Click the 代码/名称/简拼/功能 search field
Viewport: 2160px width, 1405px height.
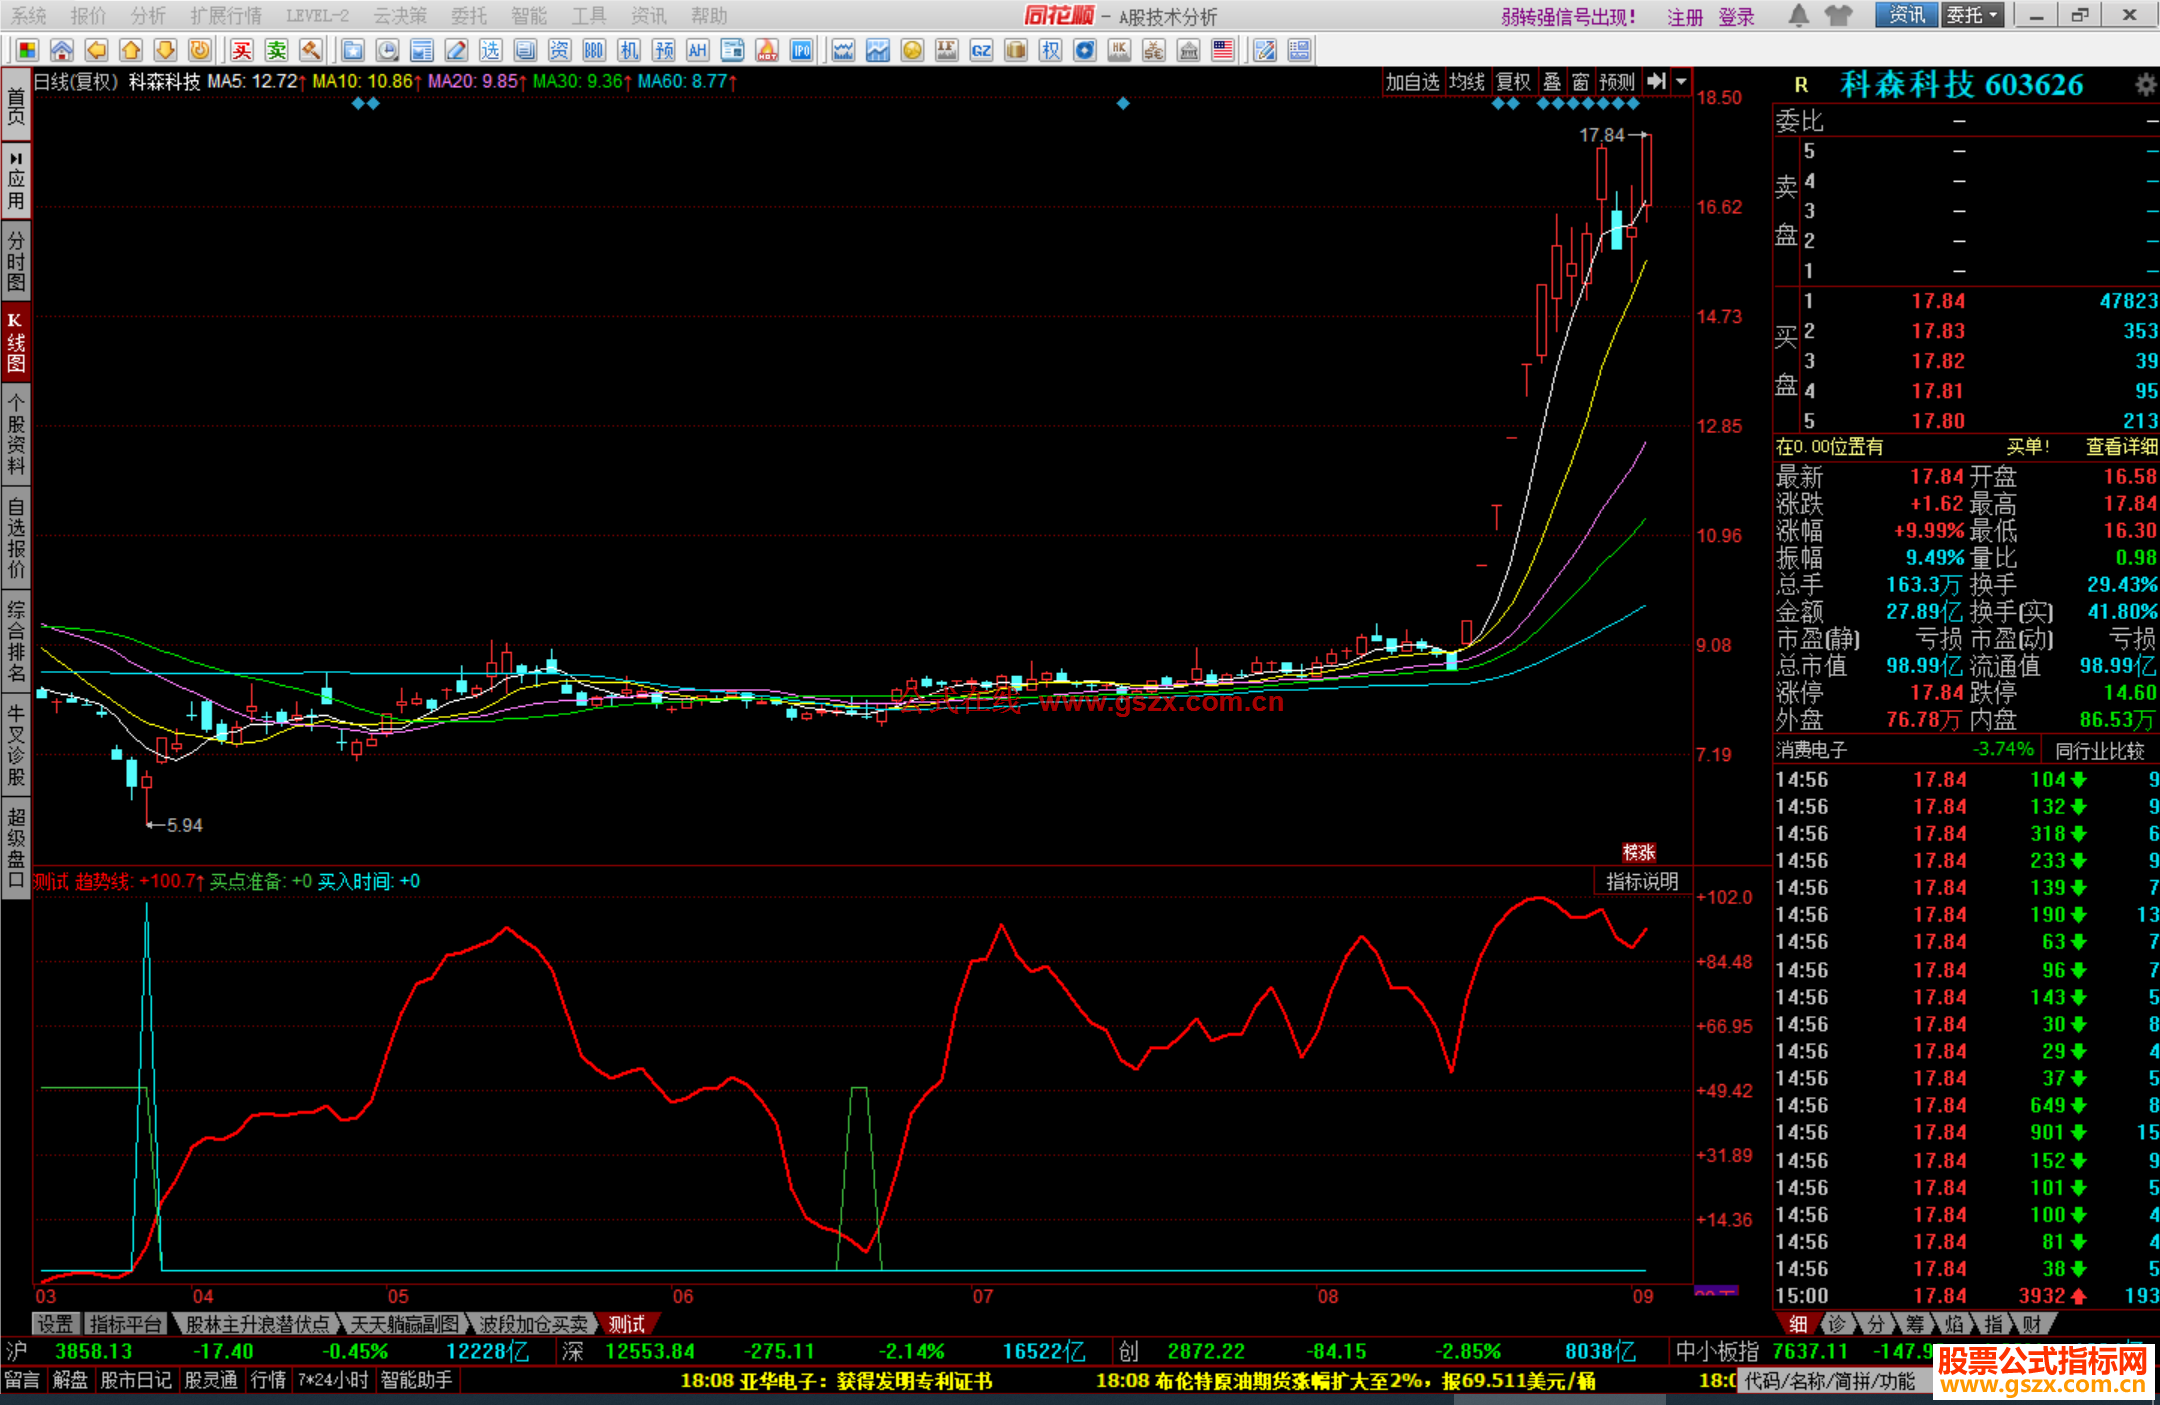[1828, 1381]
